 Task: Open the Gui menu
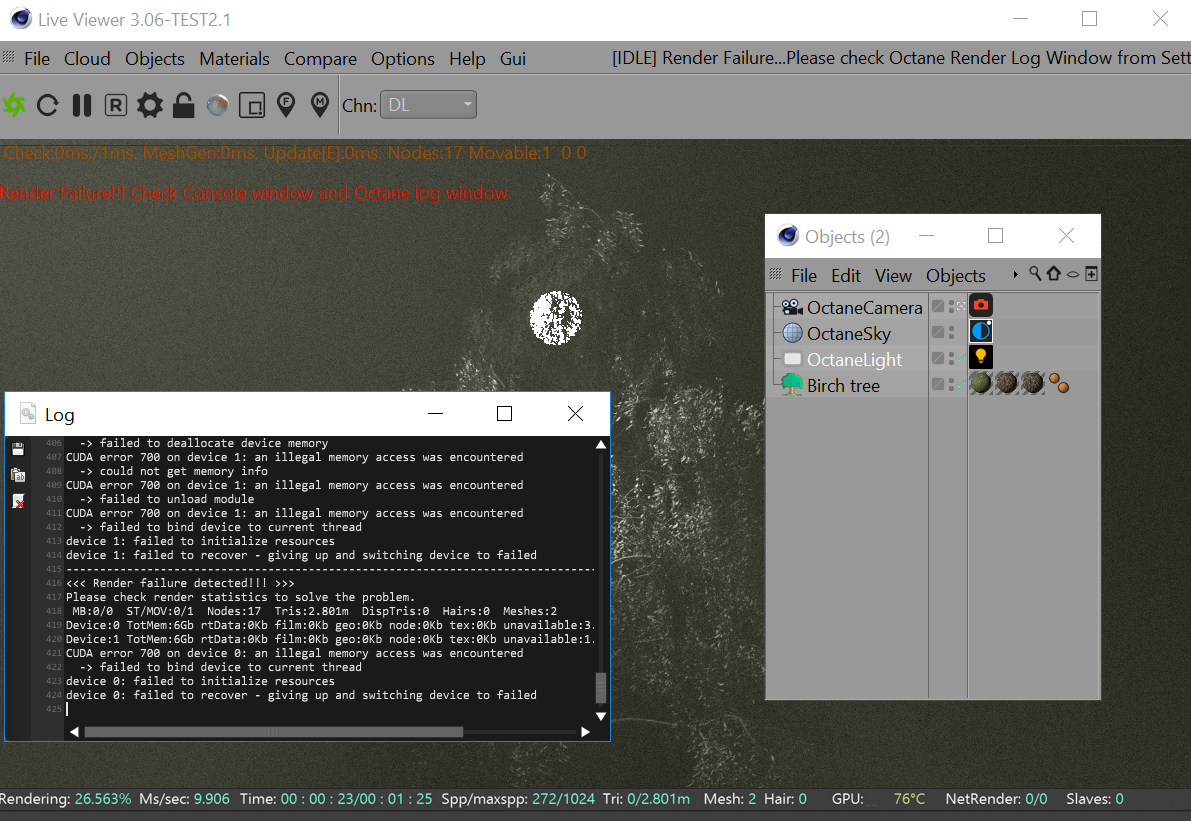[513, 58]
